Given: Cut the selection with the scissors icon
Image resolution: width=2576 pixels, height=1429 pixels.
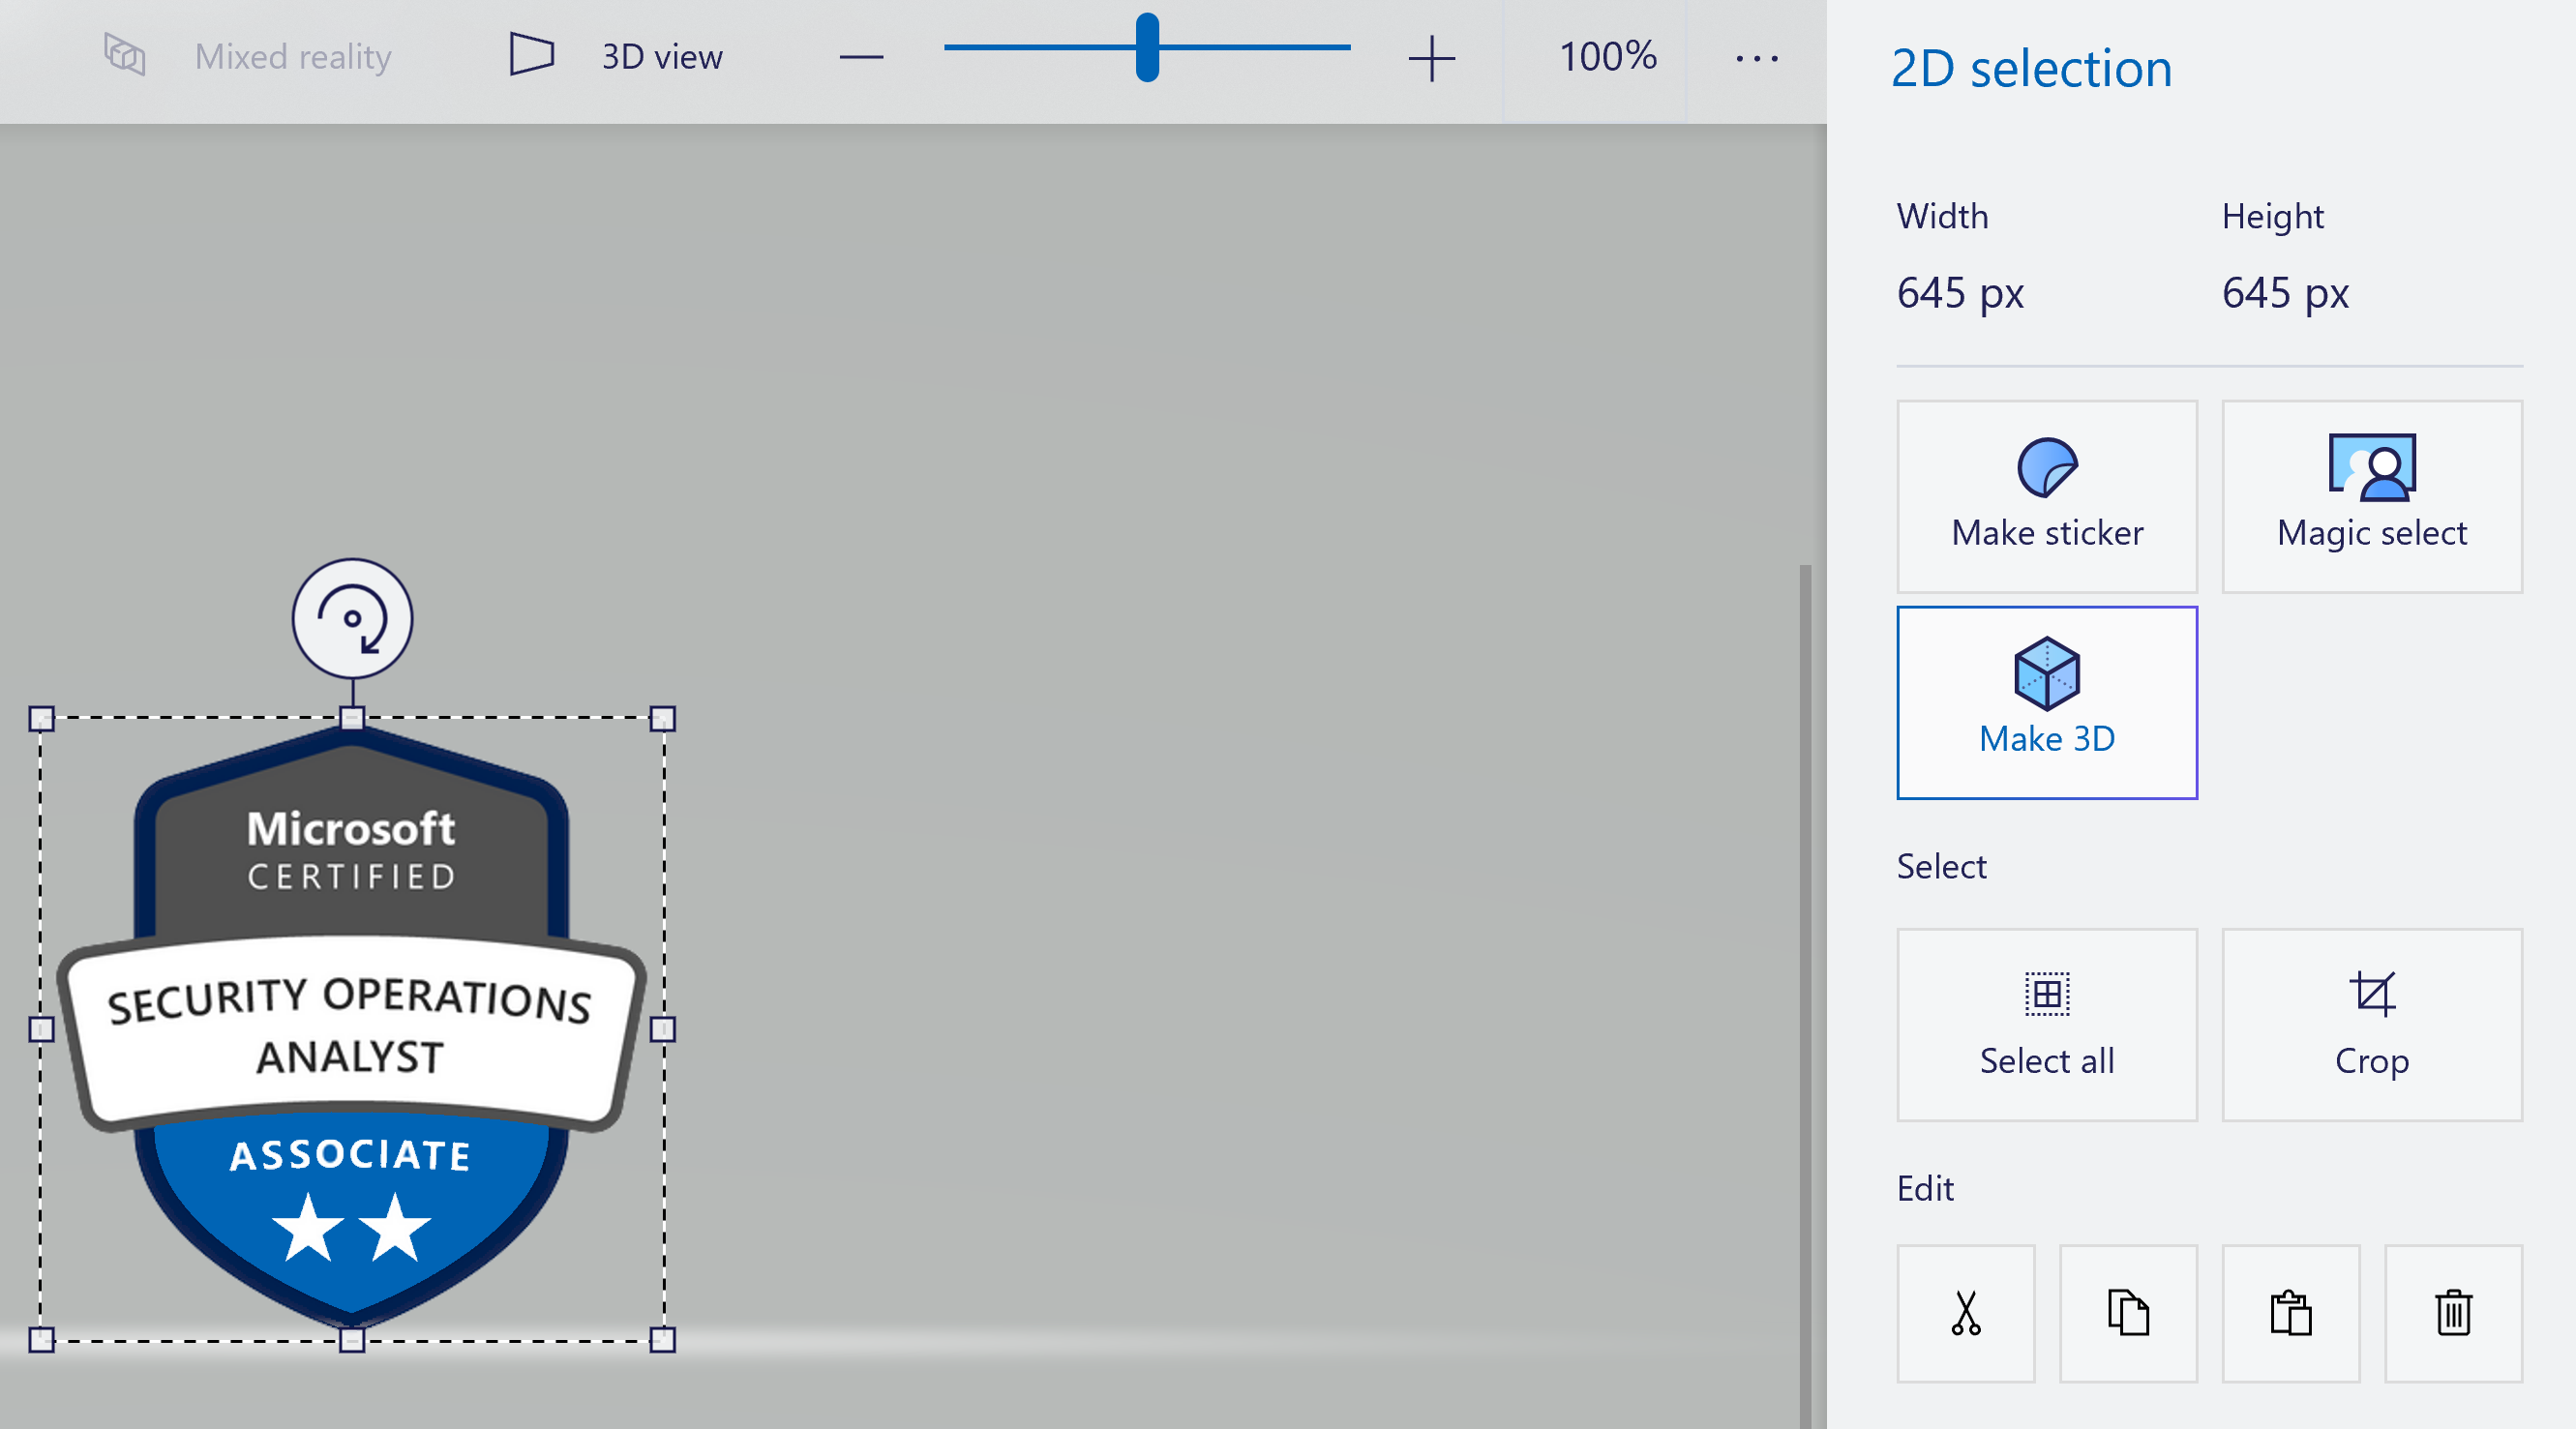Looking at the screenshot, I should 1965,1312.
